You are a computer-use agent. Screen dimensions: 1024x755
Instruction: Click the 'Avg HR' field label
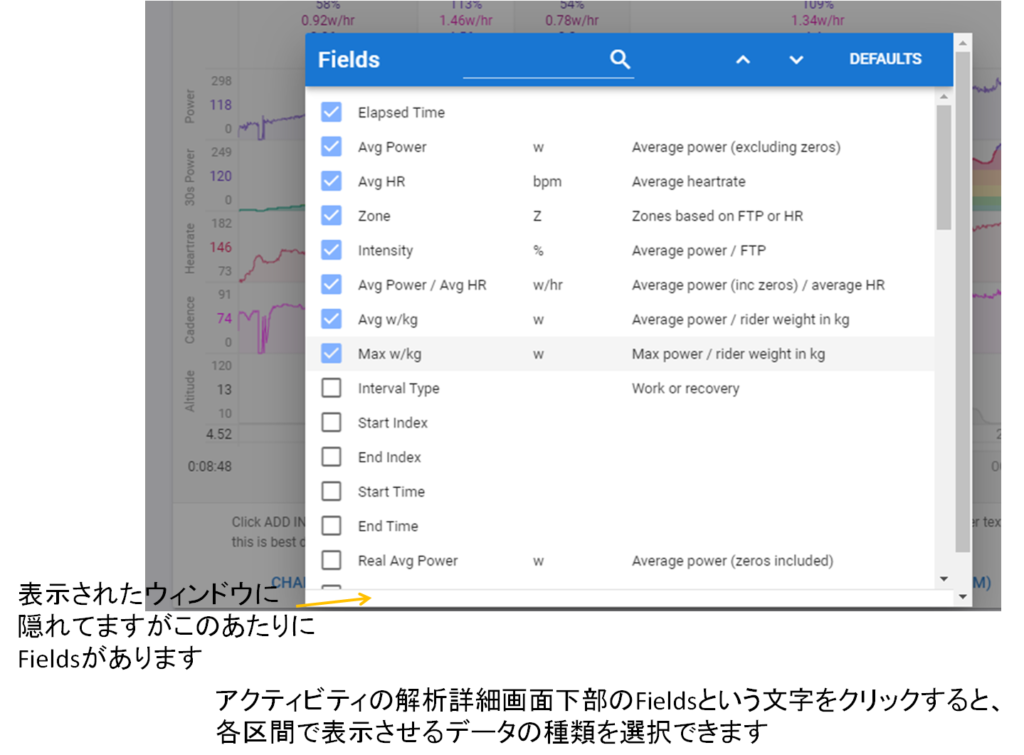tap(381, 182)
